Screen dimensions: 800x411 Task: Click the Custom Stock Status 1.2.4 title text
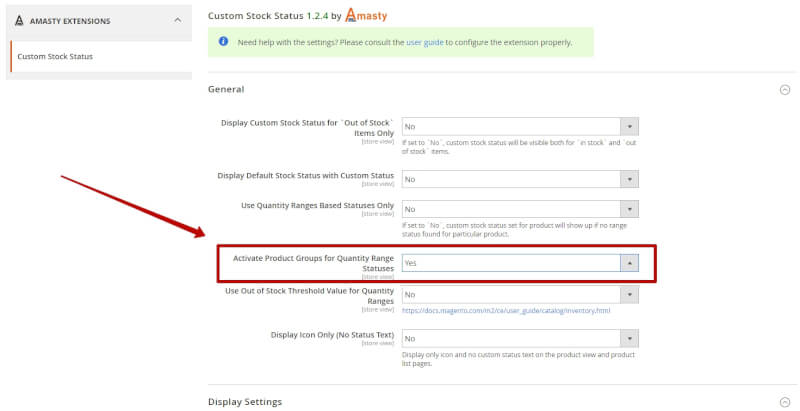268,16
